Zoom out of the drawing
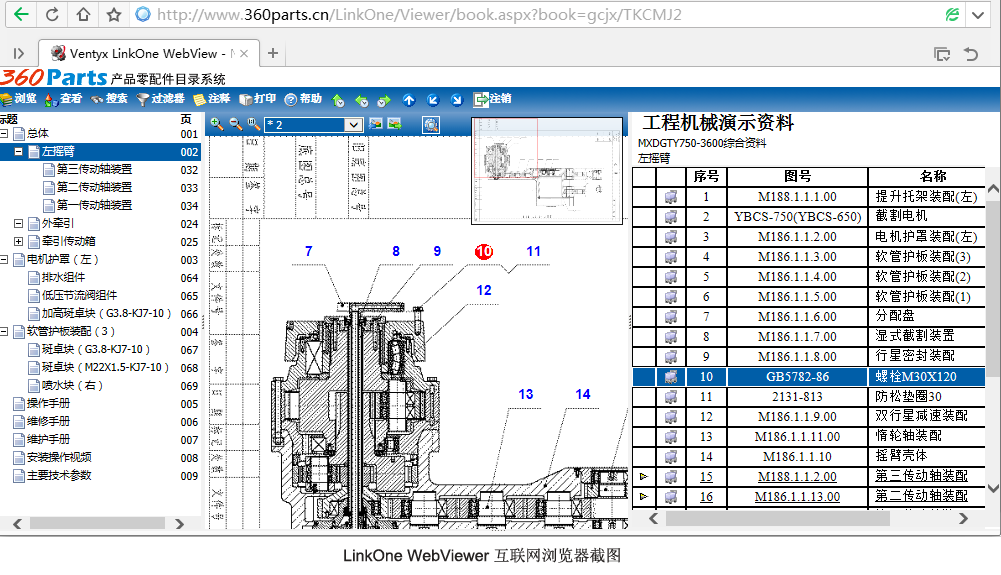1001x575 pixels. coord(236,124)
